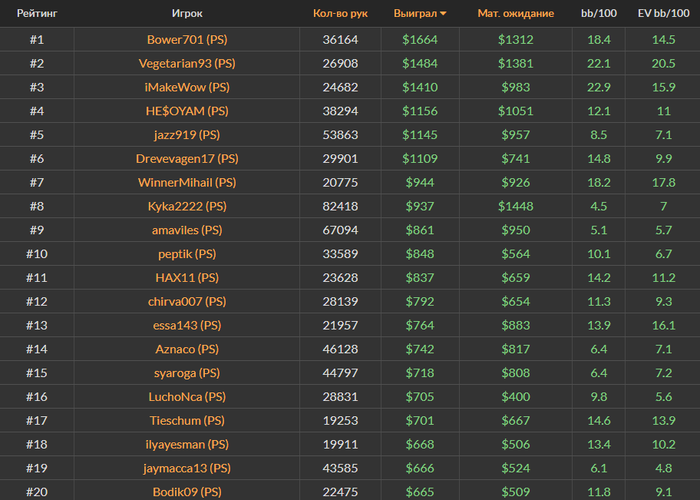Select hands count 67094

pyautogui.click(x=340, y=230)
